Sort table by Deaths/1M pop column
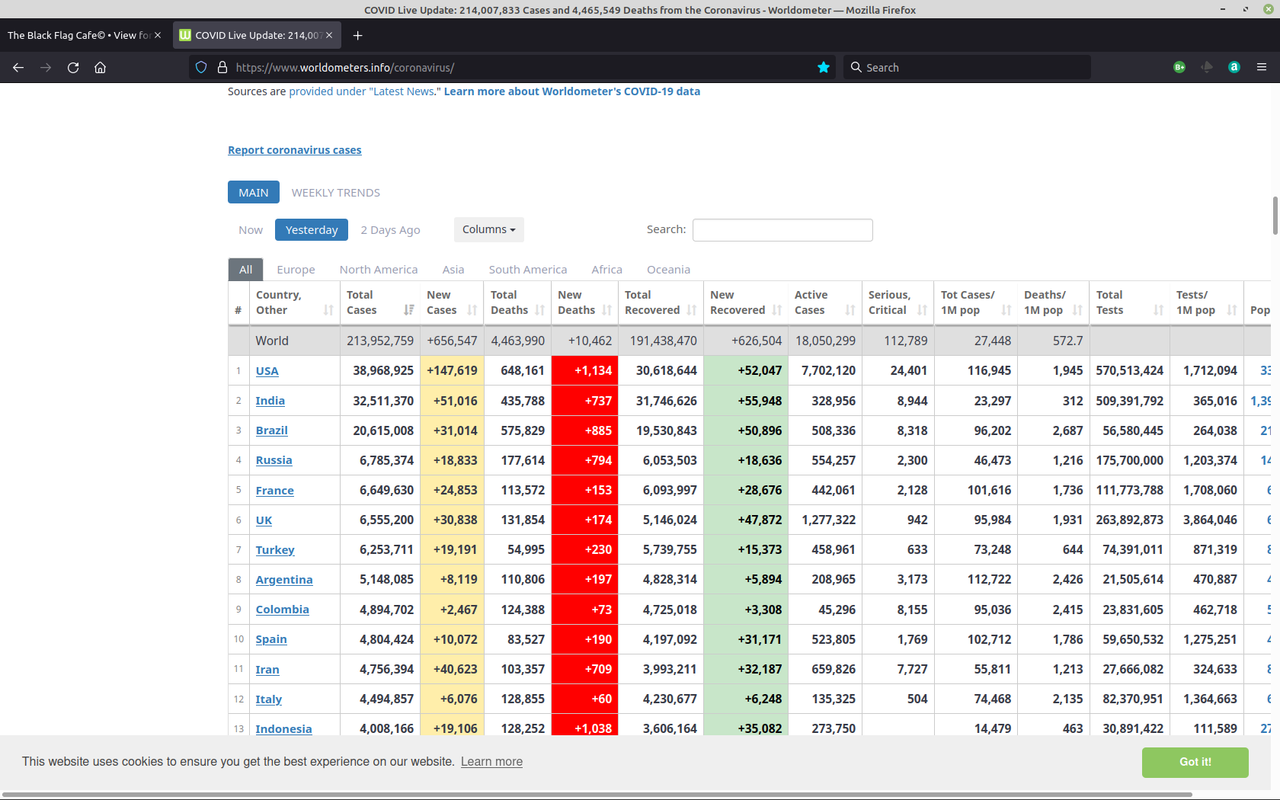 click(1054, 302)
